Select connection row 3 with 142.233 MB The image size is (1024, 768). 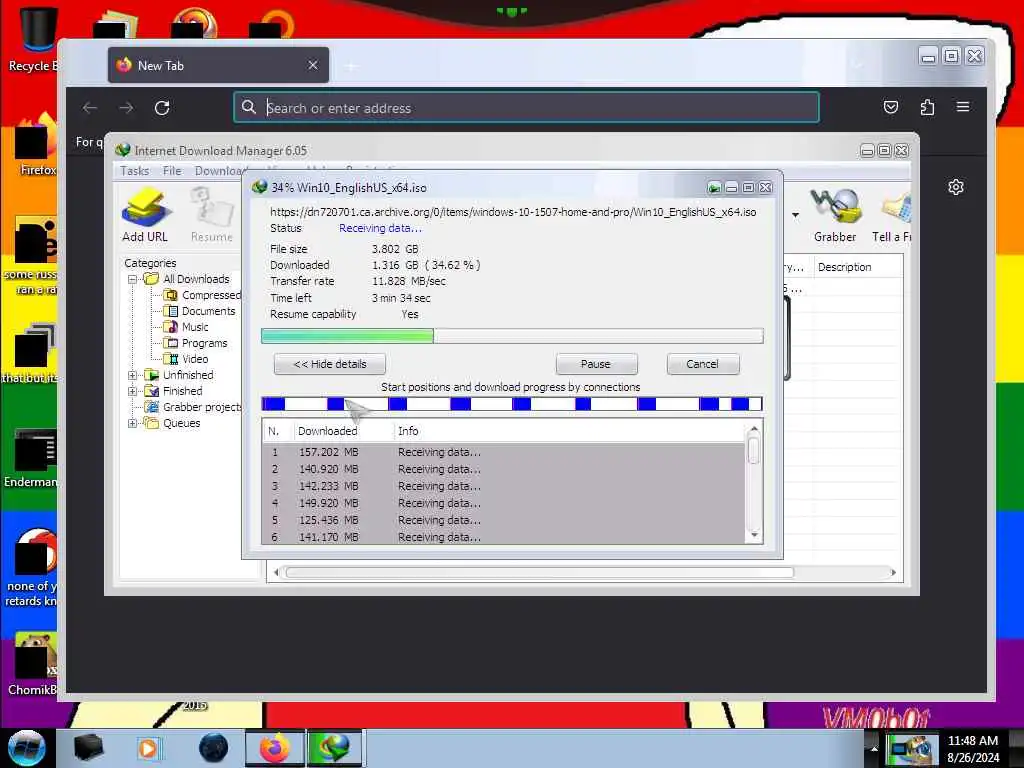pyautogui.click(x=504, y=486)
